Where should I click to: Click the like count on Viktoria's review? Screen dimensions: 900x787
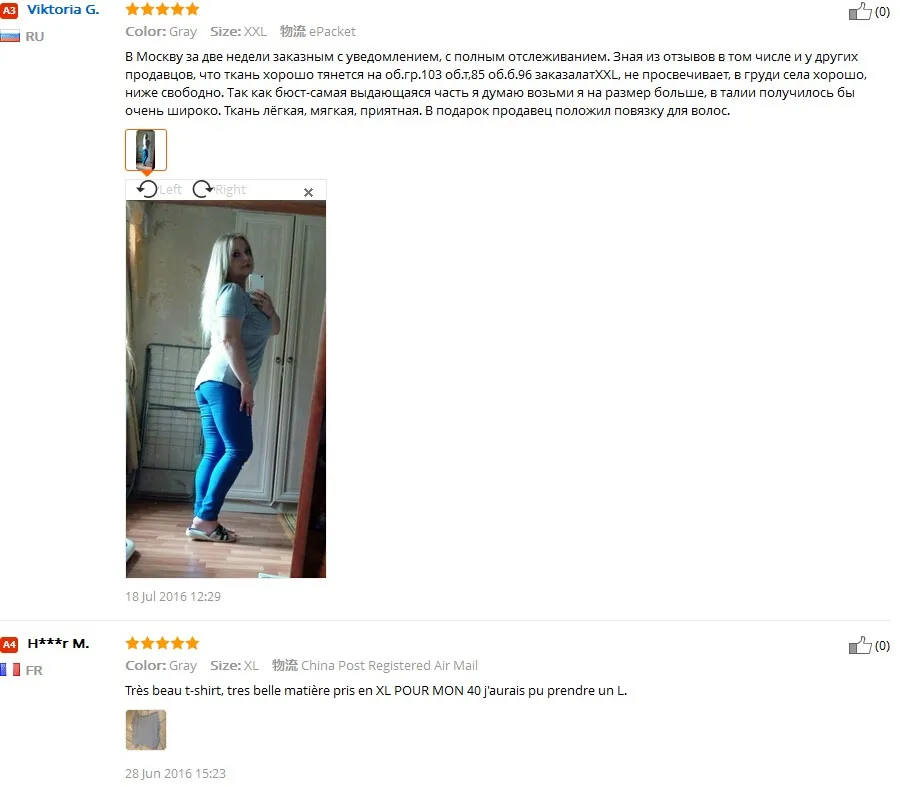pos(882,12)
